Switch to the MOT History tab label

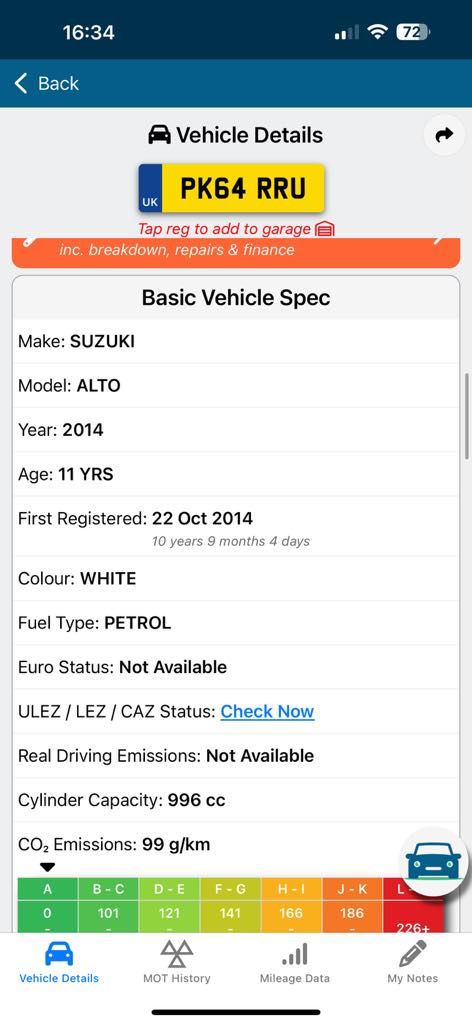point(177,978)
